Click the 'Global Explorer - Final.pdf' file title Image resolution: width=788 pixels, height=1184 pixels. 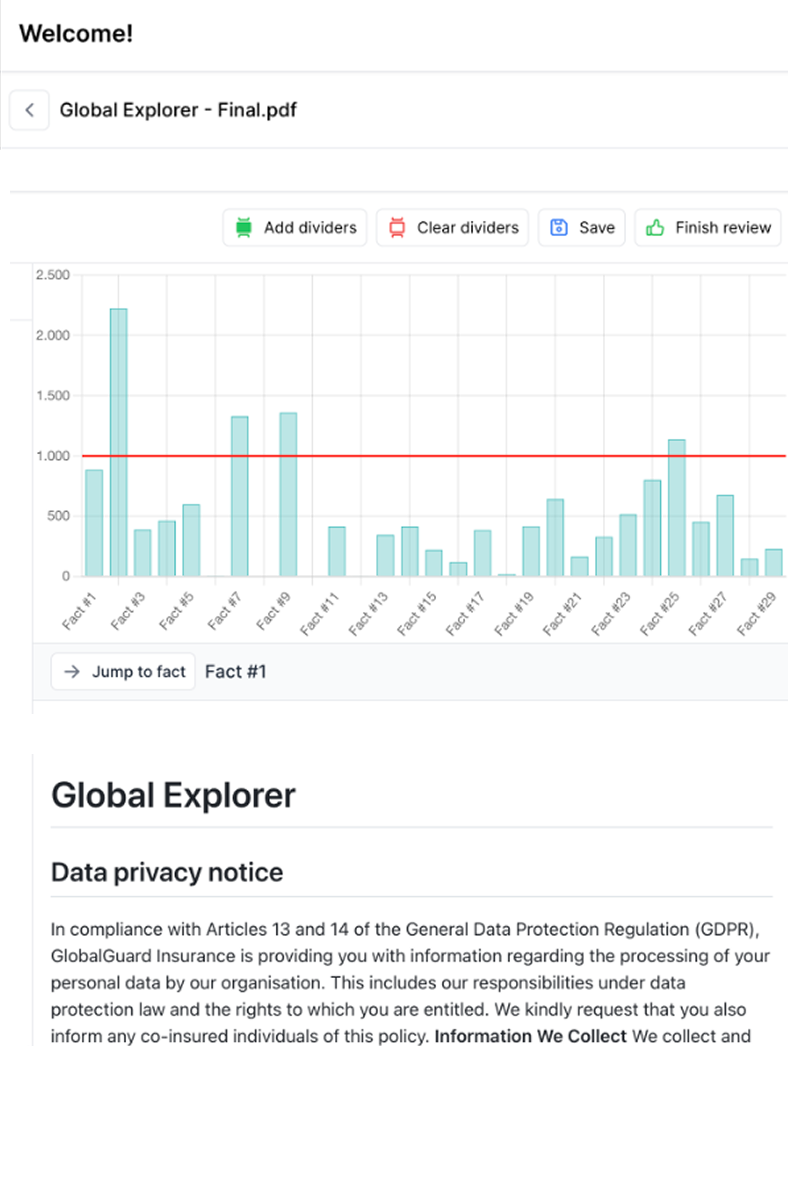[x=178, y=110]
